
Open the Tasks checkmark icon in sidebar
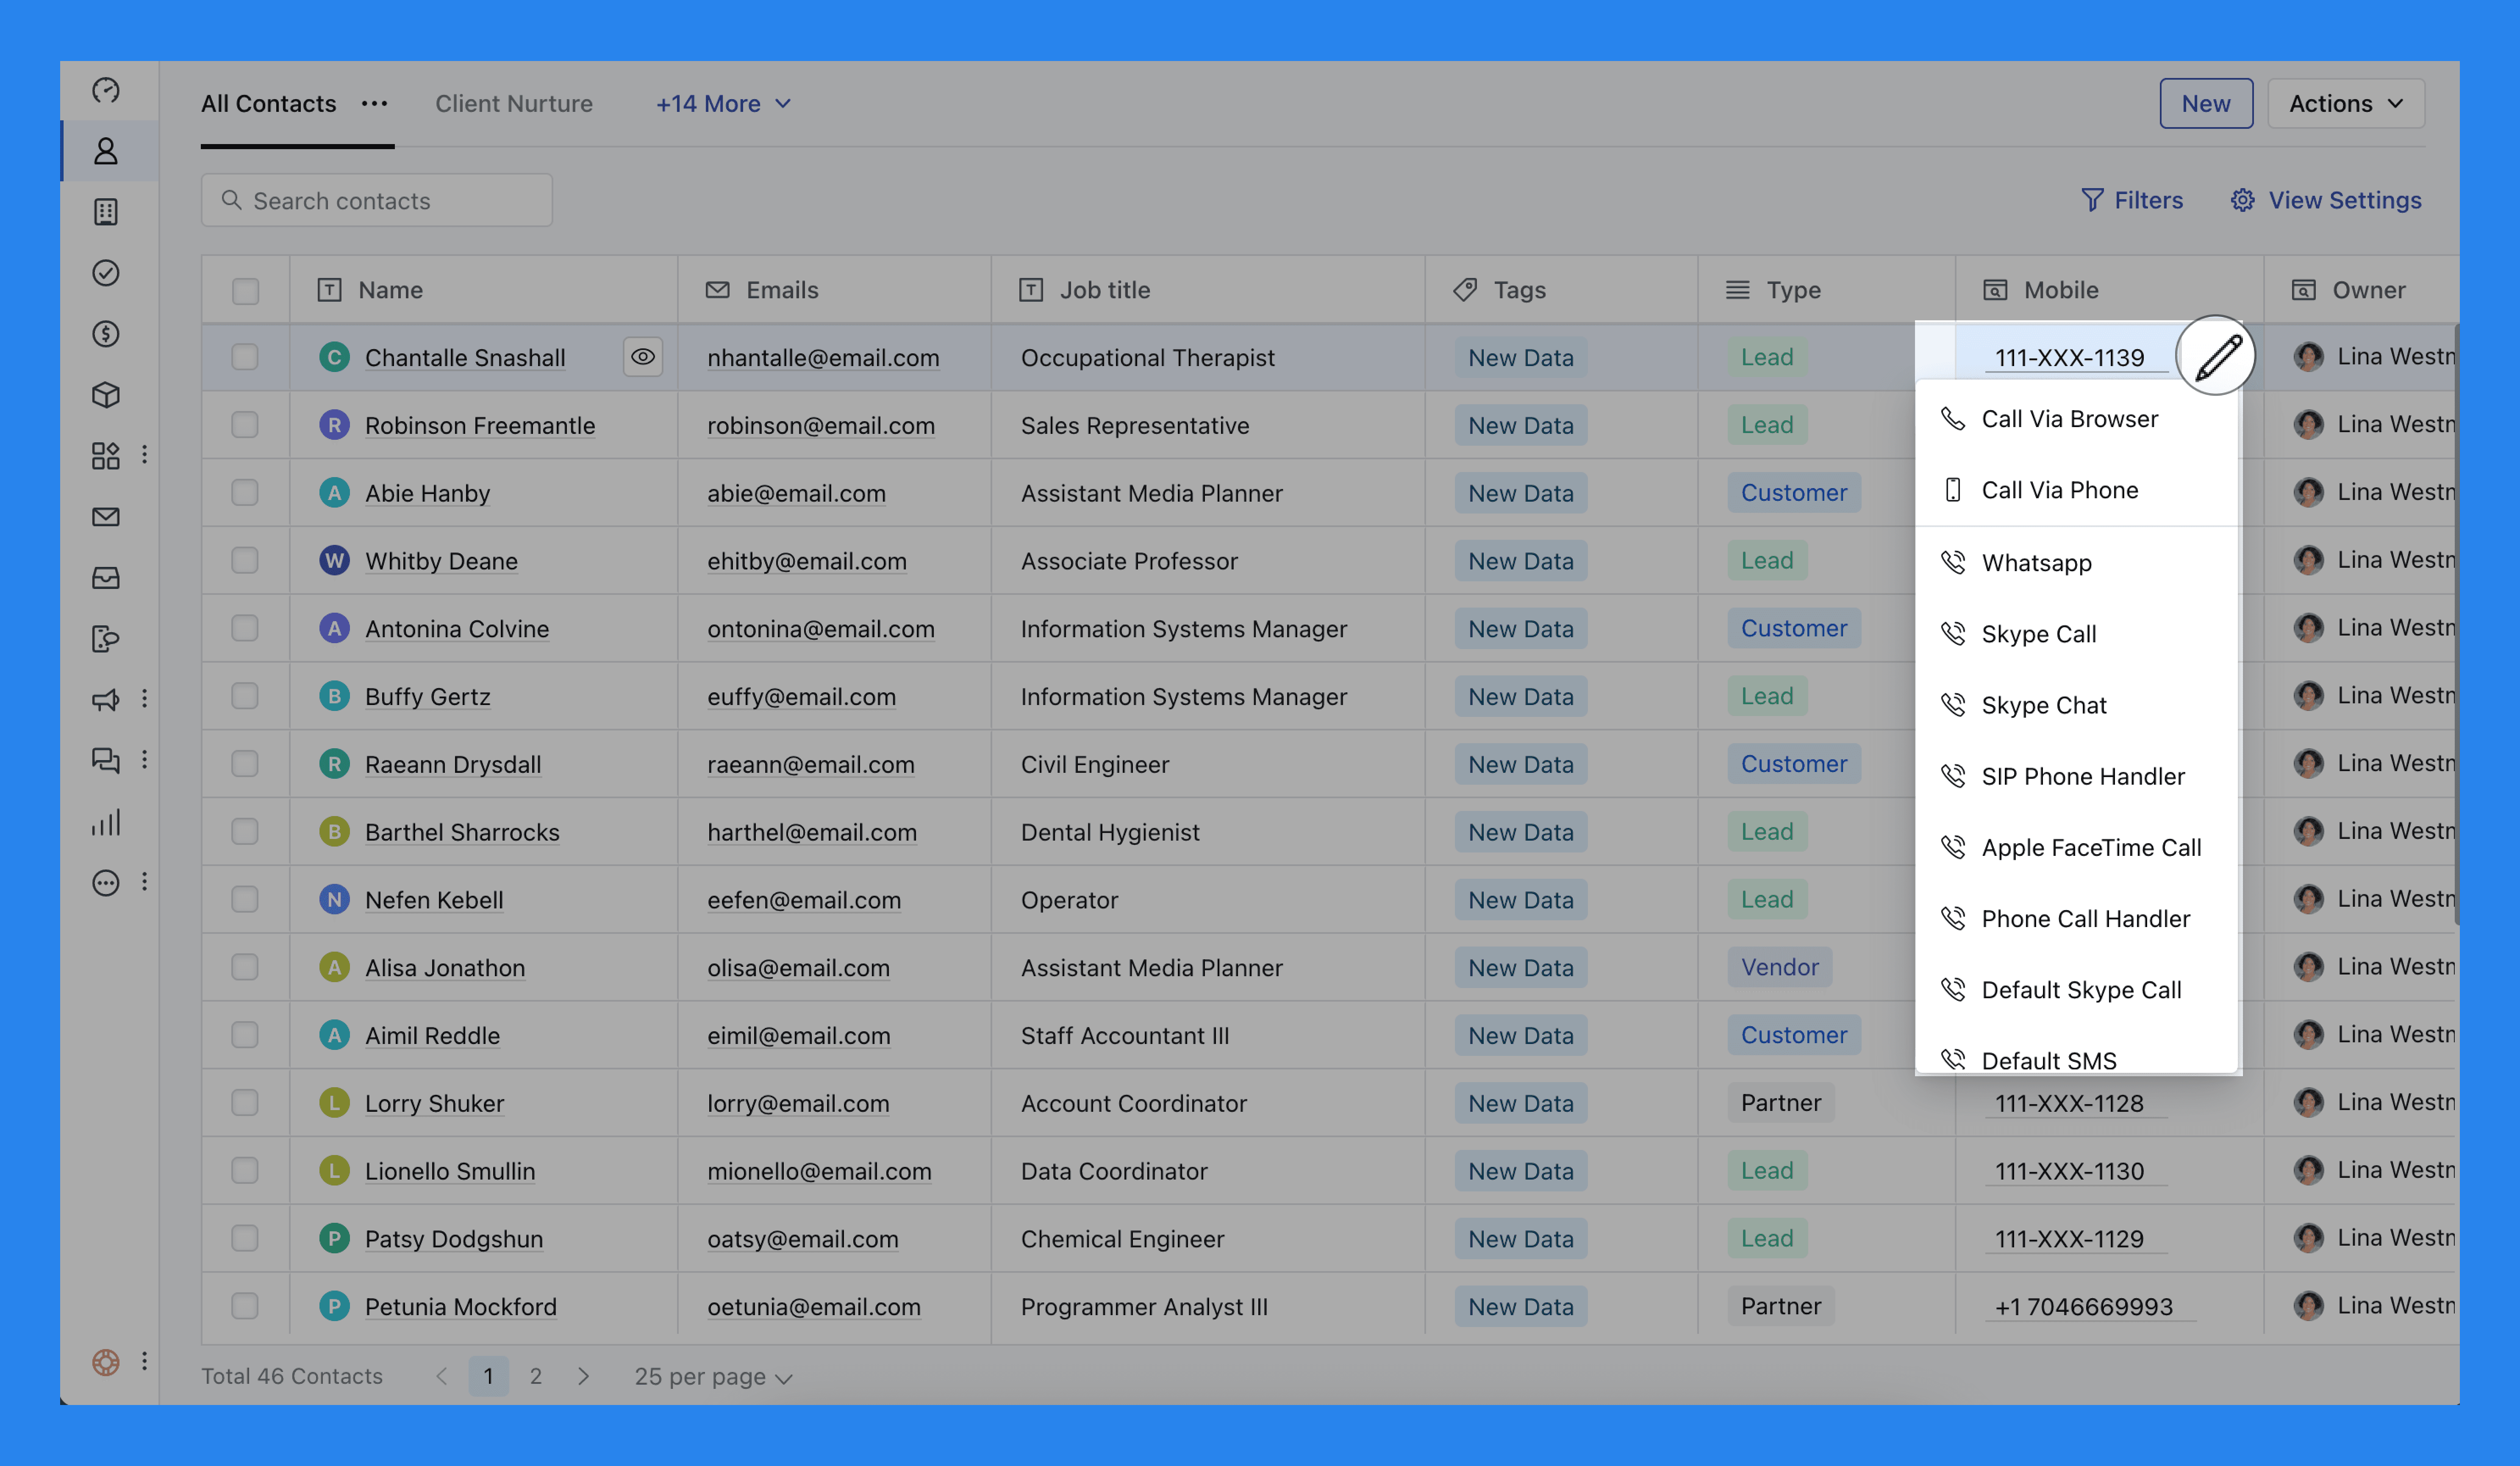[x=105, y=273]
